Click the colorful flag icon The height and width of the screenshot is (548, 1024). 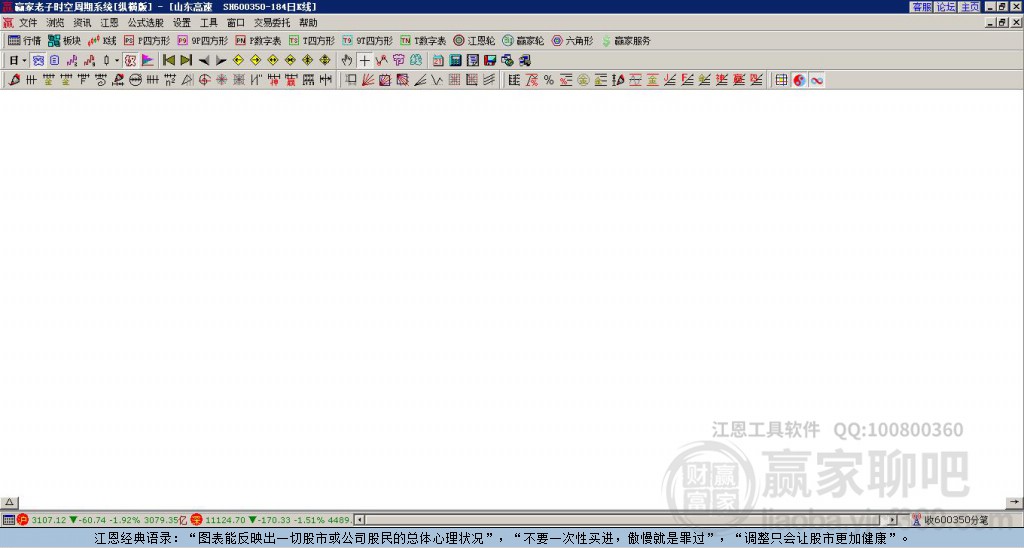(148, 60)
